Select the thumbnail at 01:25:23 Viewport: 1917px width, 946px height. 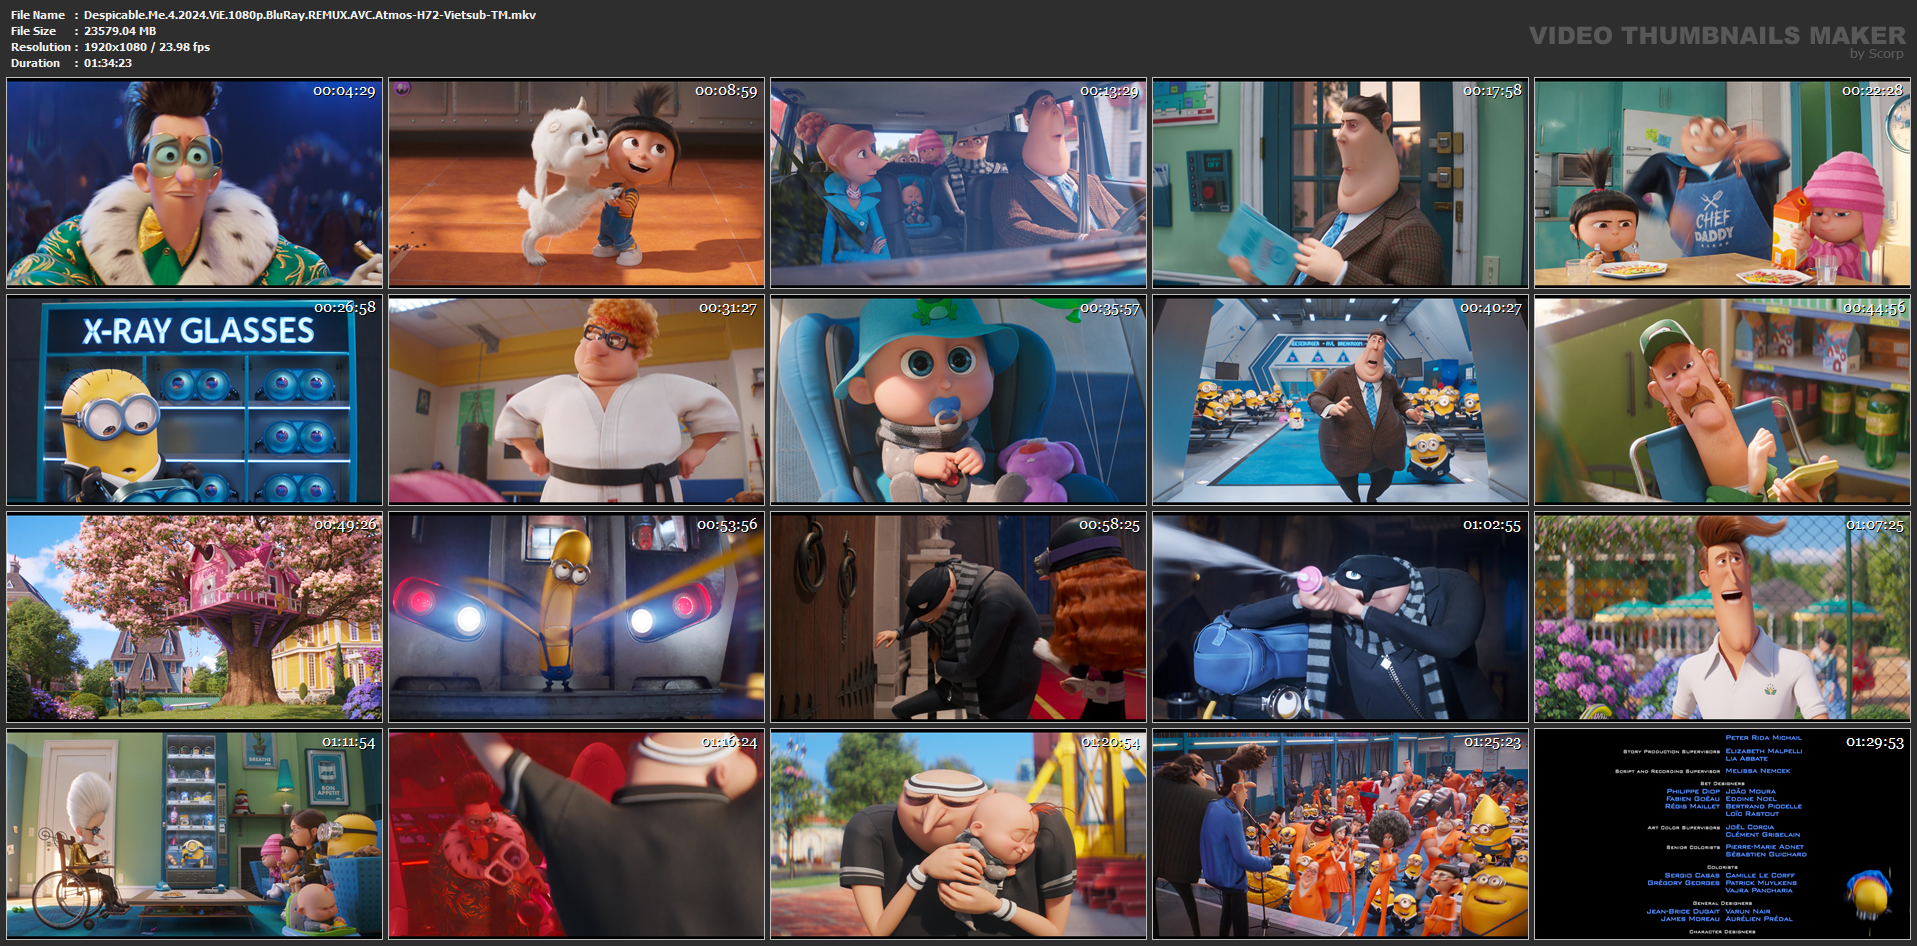(x=1341, y=835)
